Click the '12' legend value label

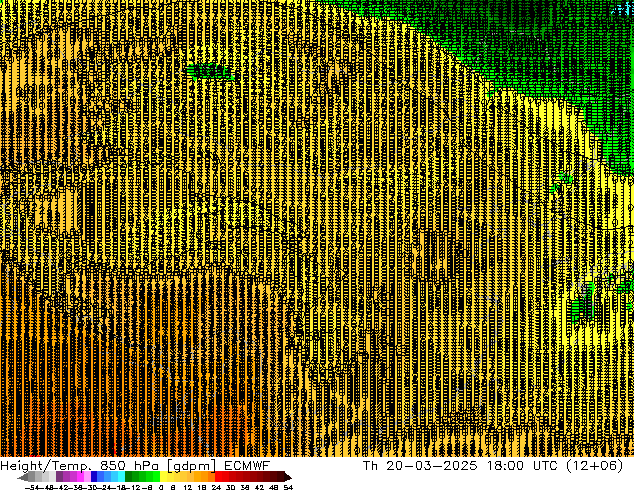click(187, 487)
